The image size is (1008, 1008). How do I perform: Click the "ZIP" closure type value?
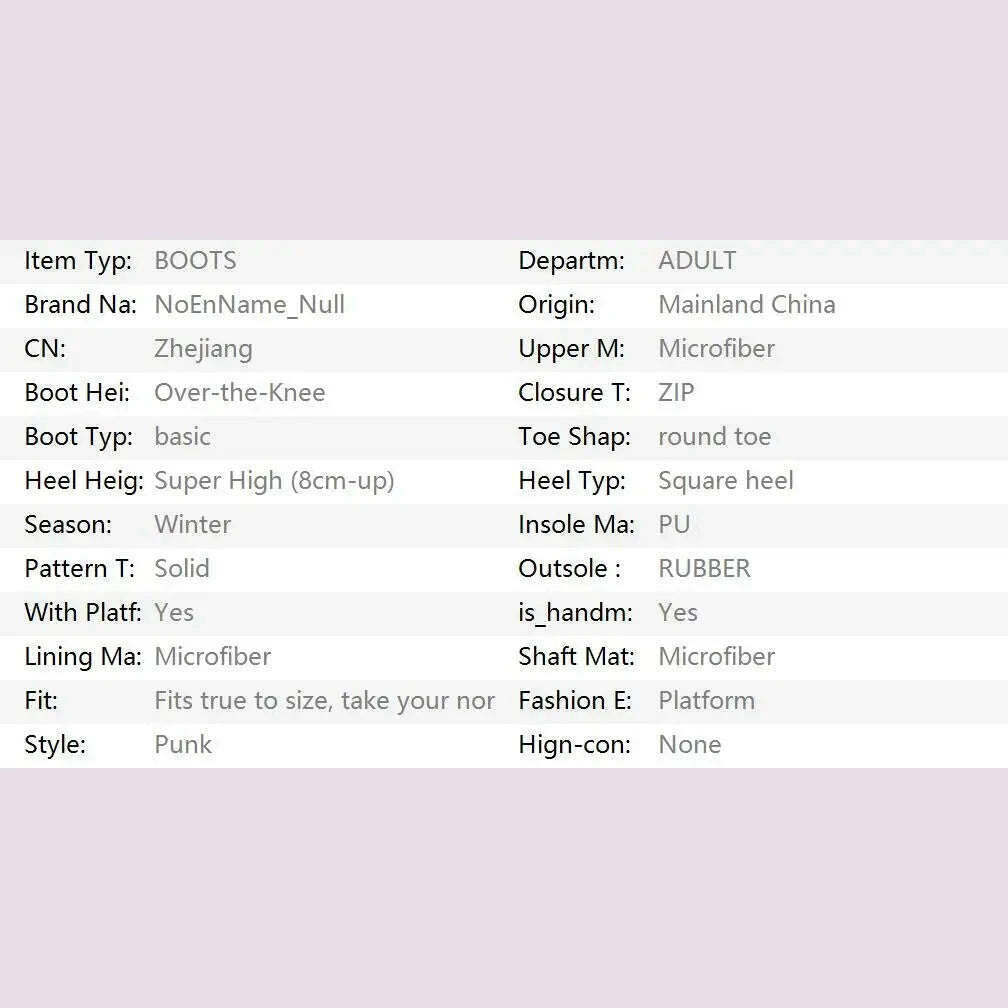point(676,393)
